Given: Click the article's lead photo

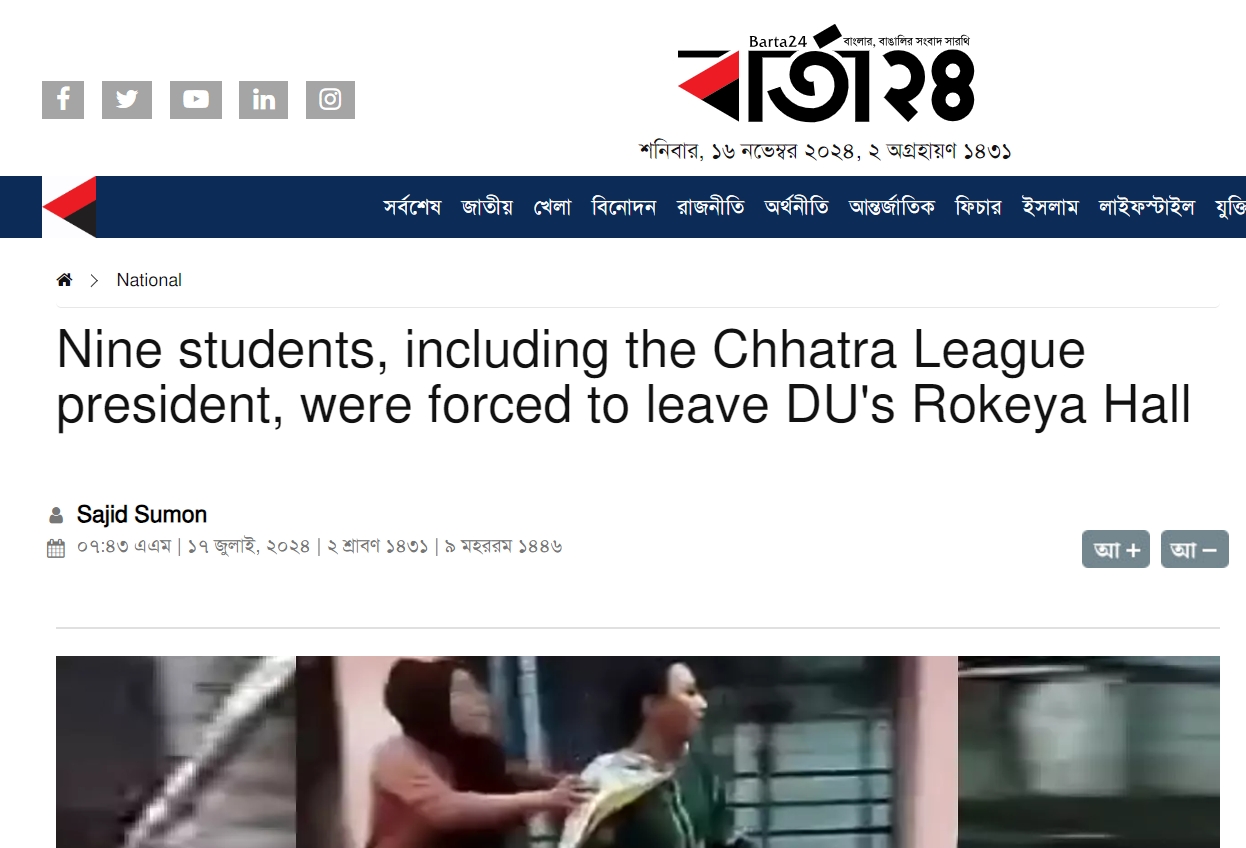Looking at the screenshot, I should [638, 752].
